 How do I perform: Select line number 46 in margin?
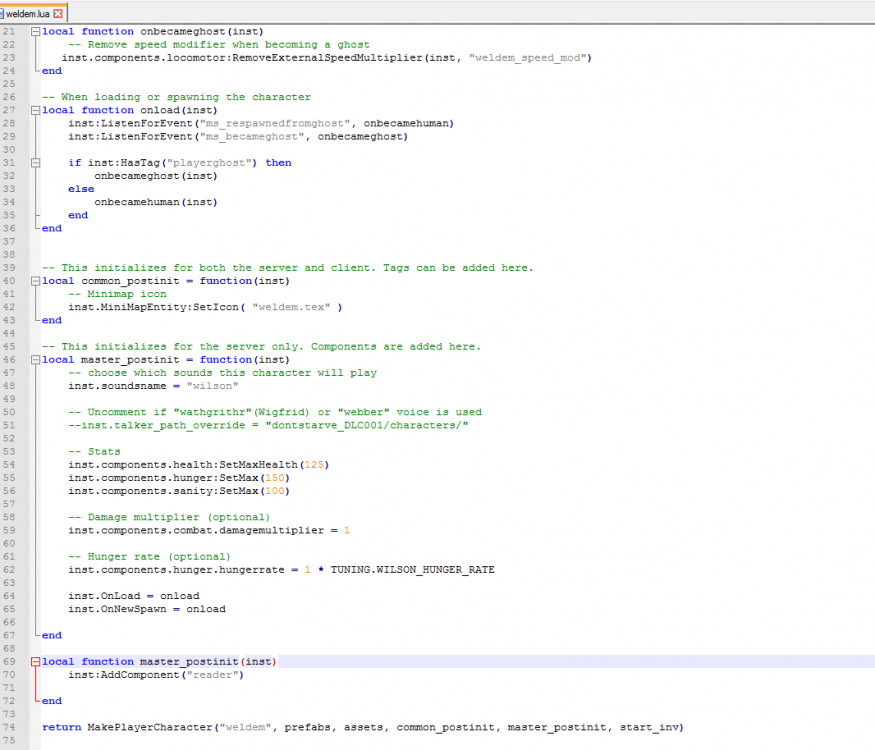pyautogui.click(x=9, y=360)
